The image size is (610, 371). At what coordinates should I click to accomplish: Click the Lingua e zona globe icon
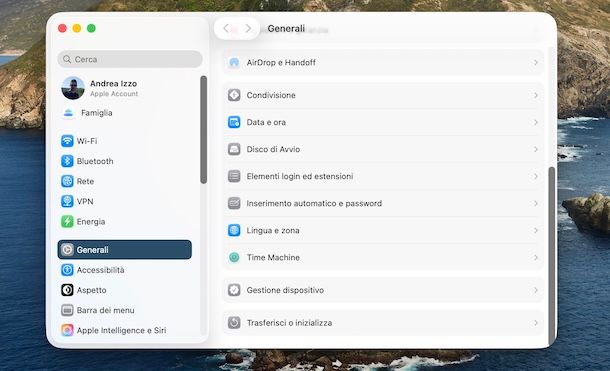[234, 230]
